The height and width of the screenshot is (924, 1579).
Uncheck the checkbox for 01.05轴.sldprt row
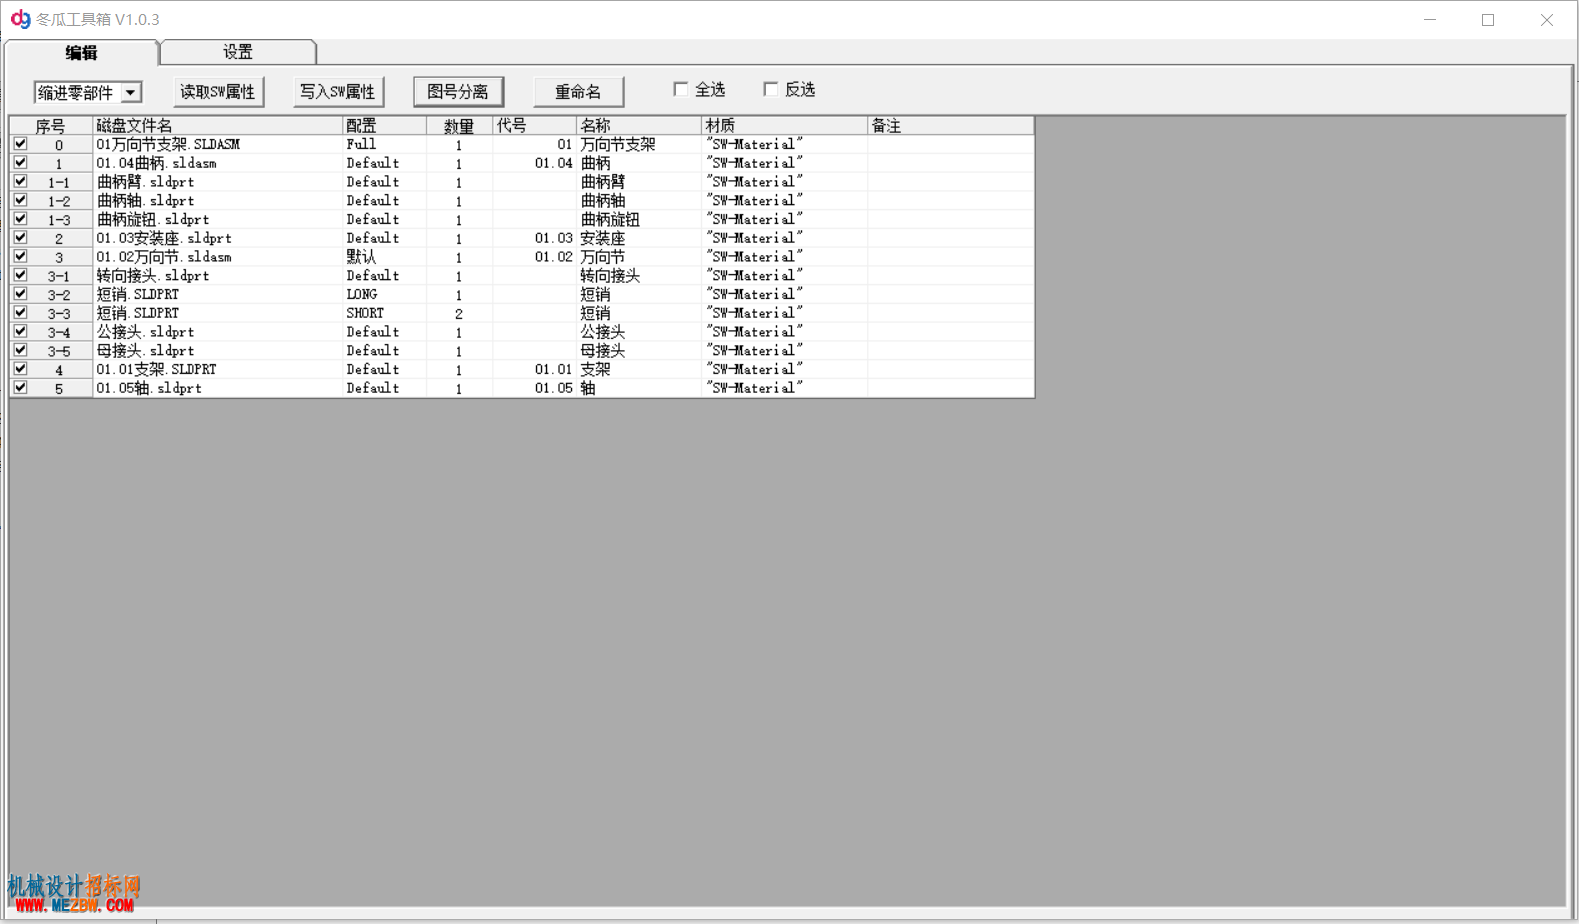20,388
